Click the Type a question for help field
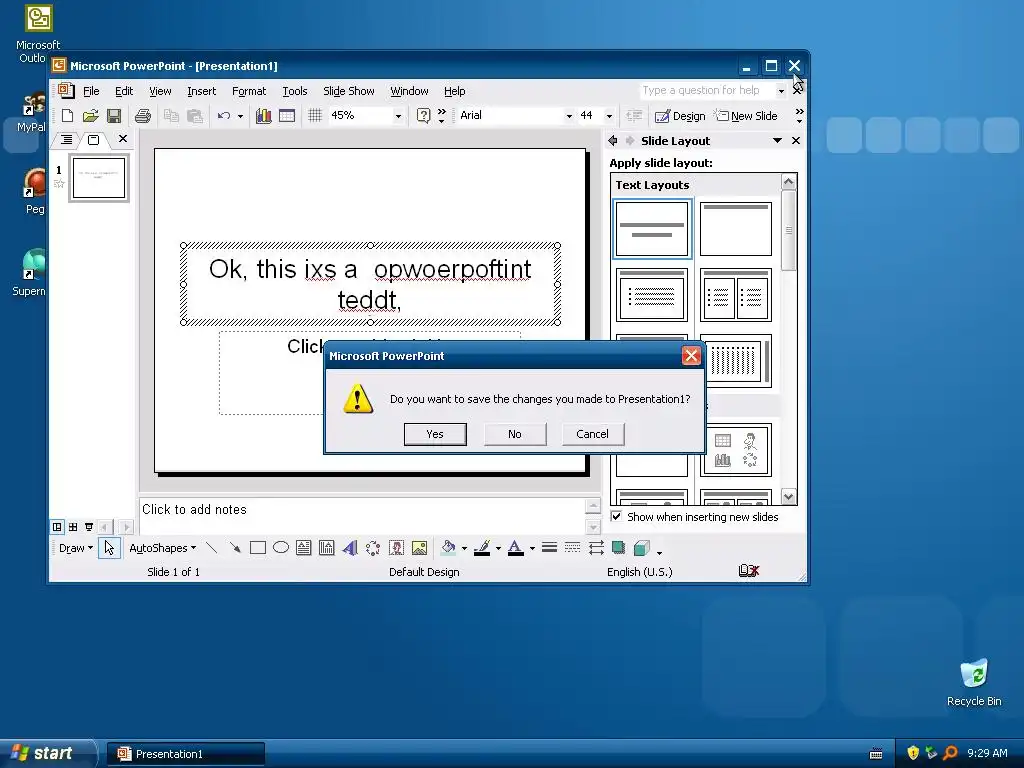The height and width of the screenshot is (768, 1024). point(707,90)
